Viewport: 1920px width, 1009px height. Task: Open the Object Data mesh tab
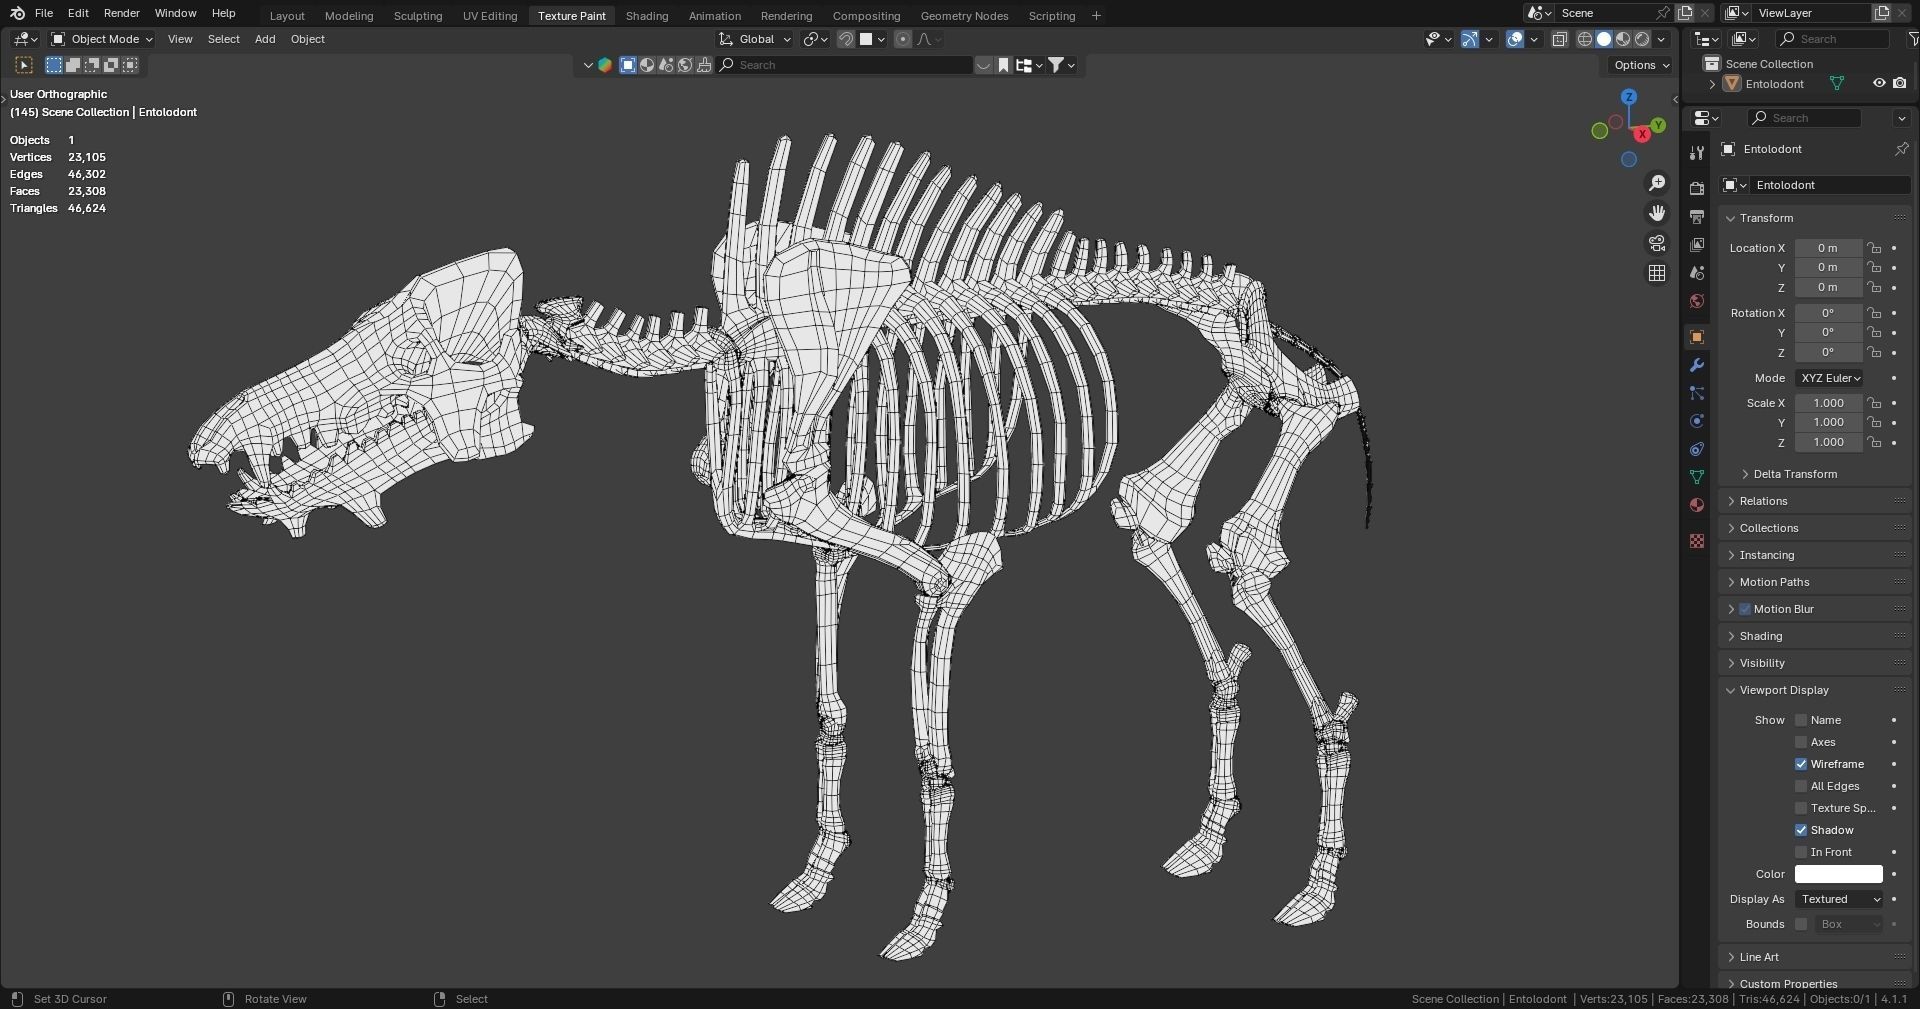(1696, 477)
